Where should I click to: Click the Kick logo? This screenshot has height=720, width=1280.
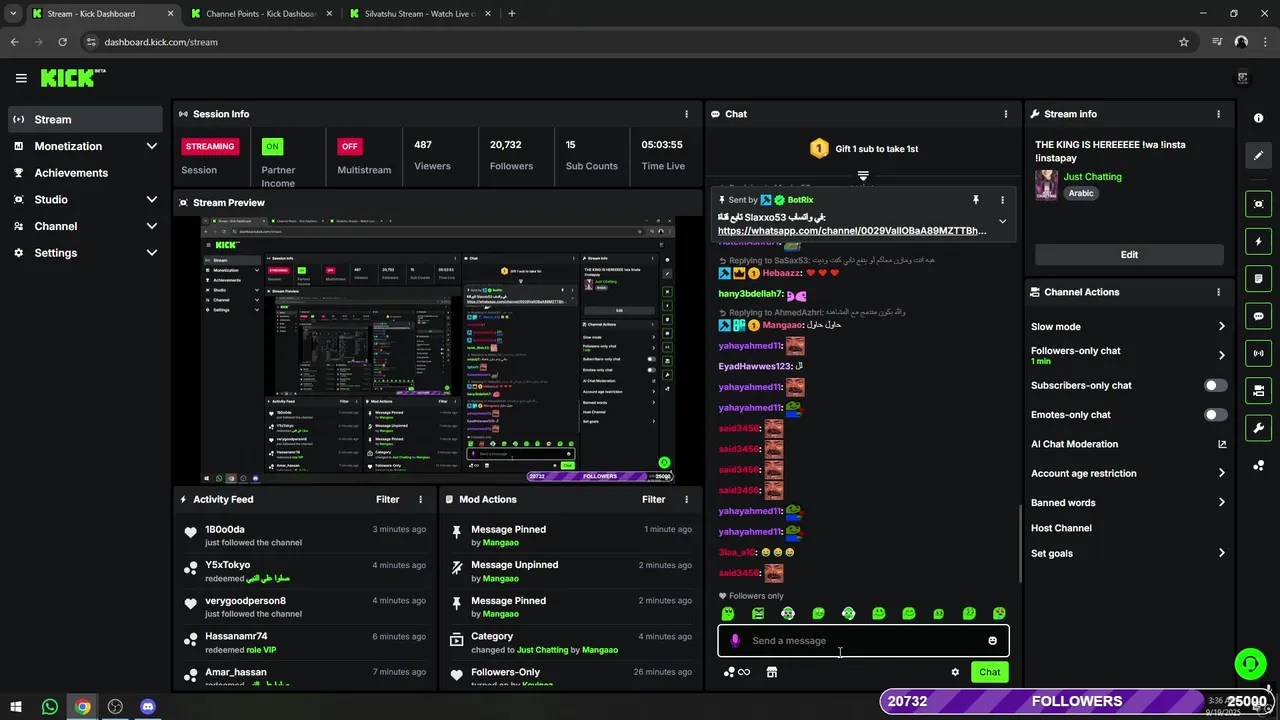(72, 78)
